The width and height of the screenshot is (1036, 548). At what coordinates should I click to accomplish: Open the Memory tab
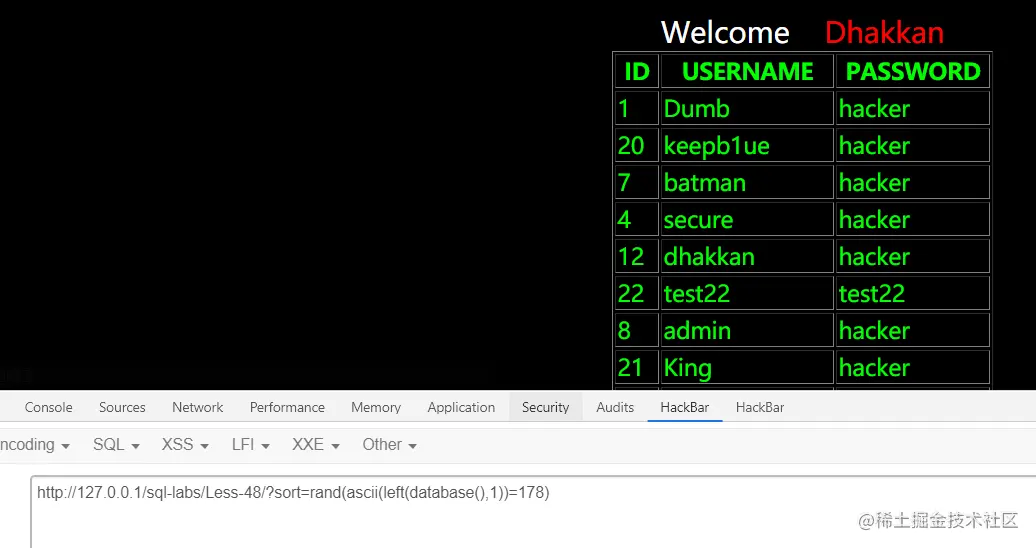click(376, 407)
